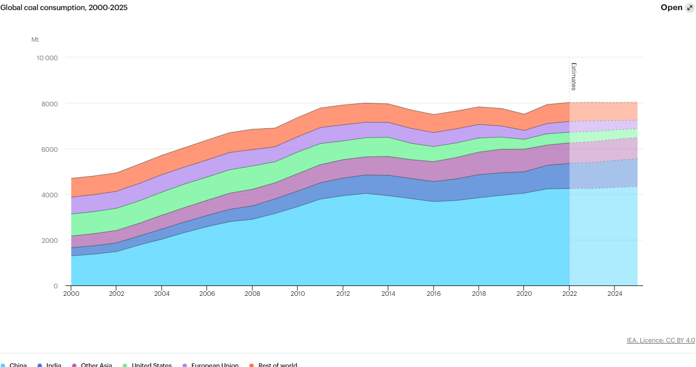This screenshot has height=367, width=696.
Task: Toggle the Rest of world legend label
Action: click(x=277, y=365)
